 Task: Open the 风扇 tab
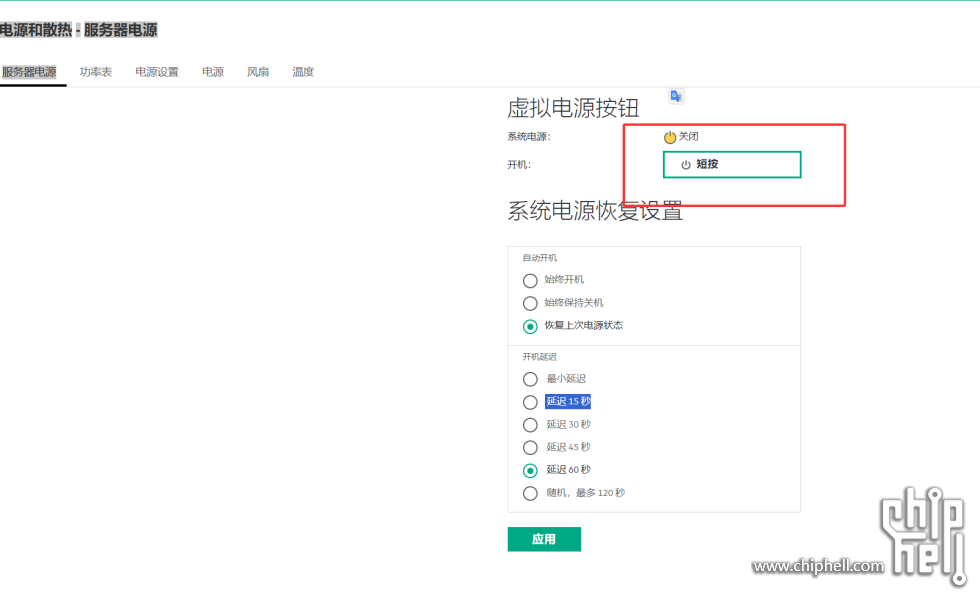258,72
